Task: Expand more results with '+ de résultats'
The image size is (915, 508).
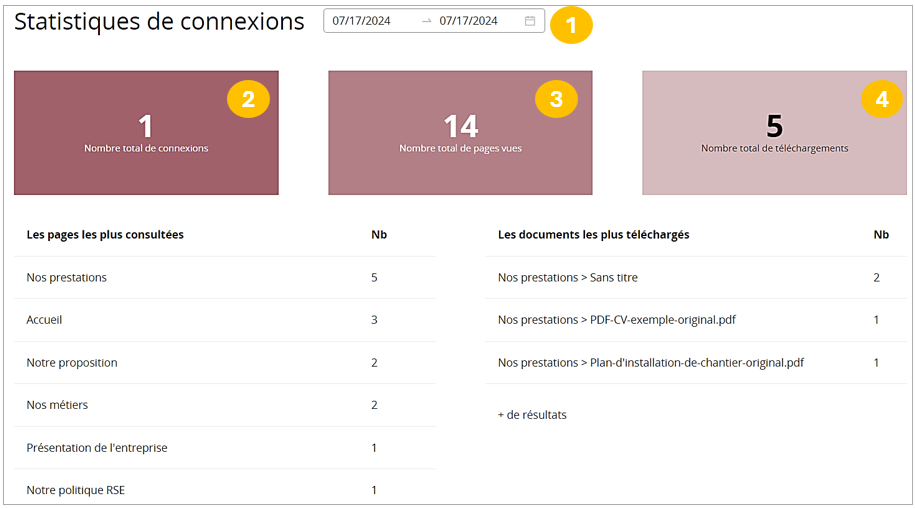Action: point(532,414)
